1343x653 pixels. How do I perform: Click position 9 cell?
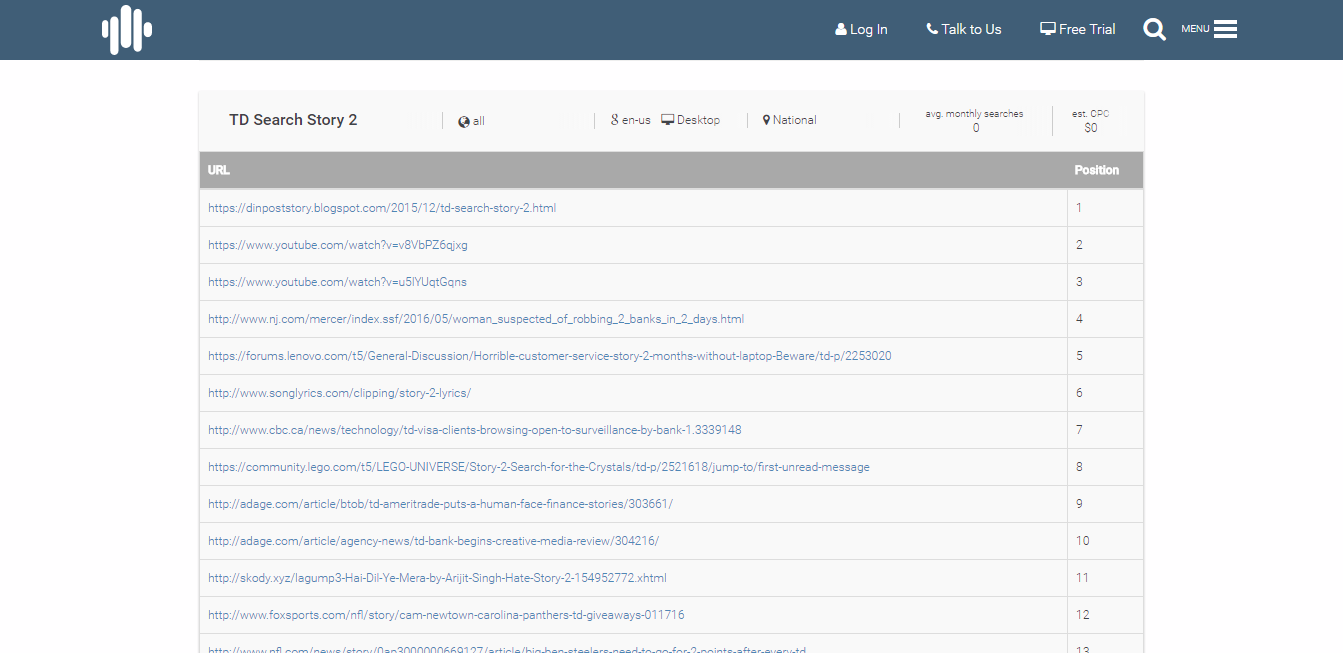(x=1105, y=504)
